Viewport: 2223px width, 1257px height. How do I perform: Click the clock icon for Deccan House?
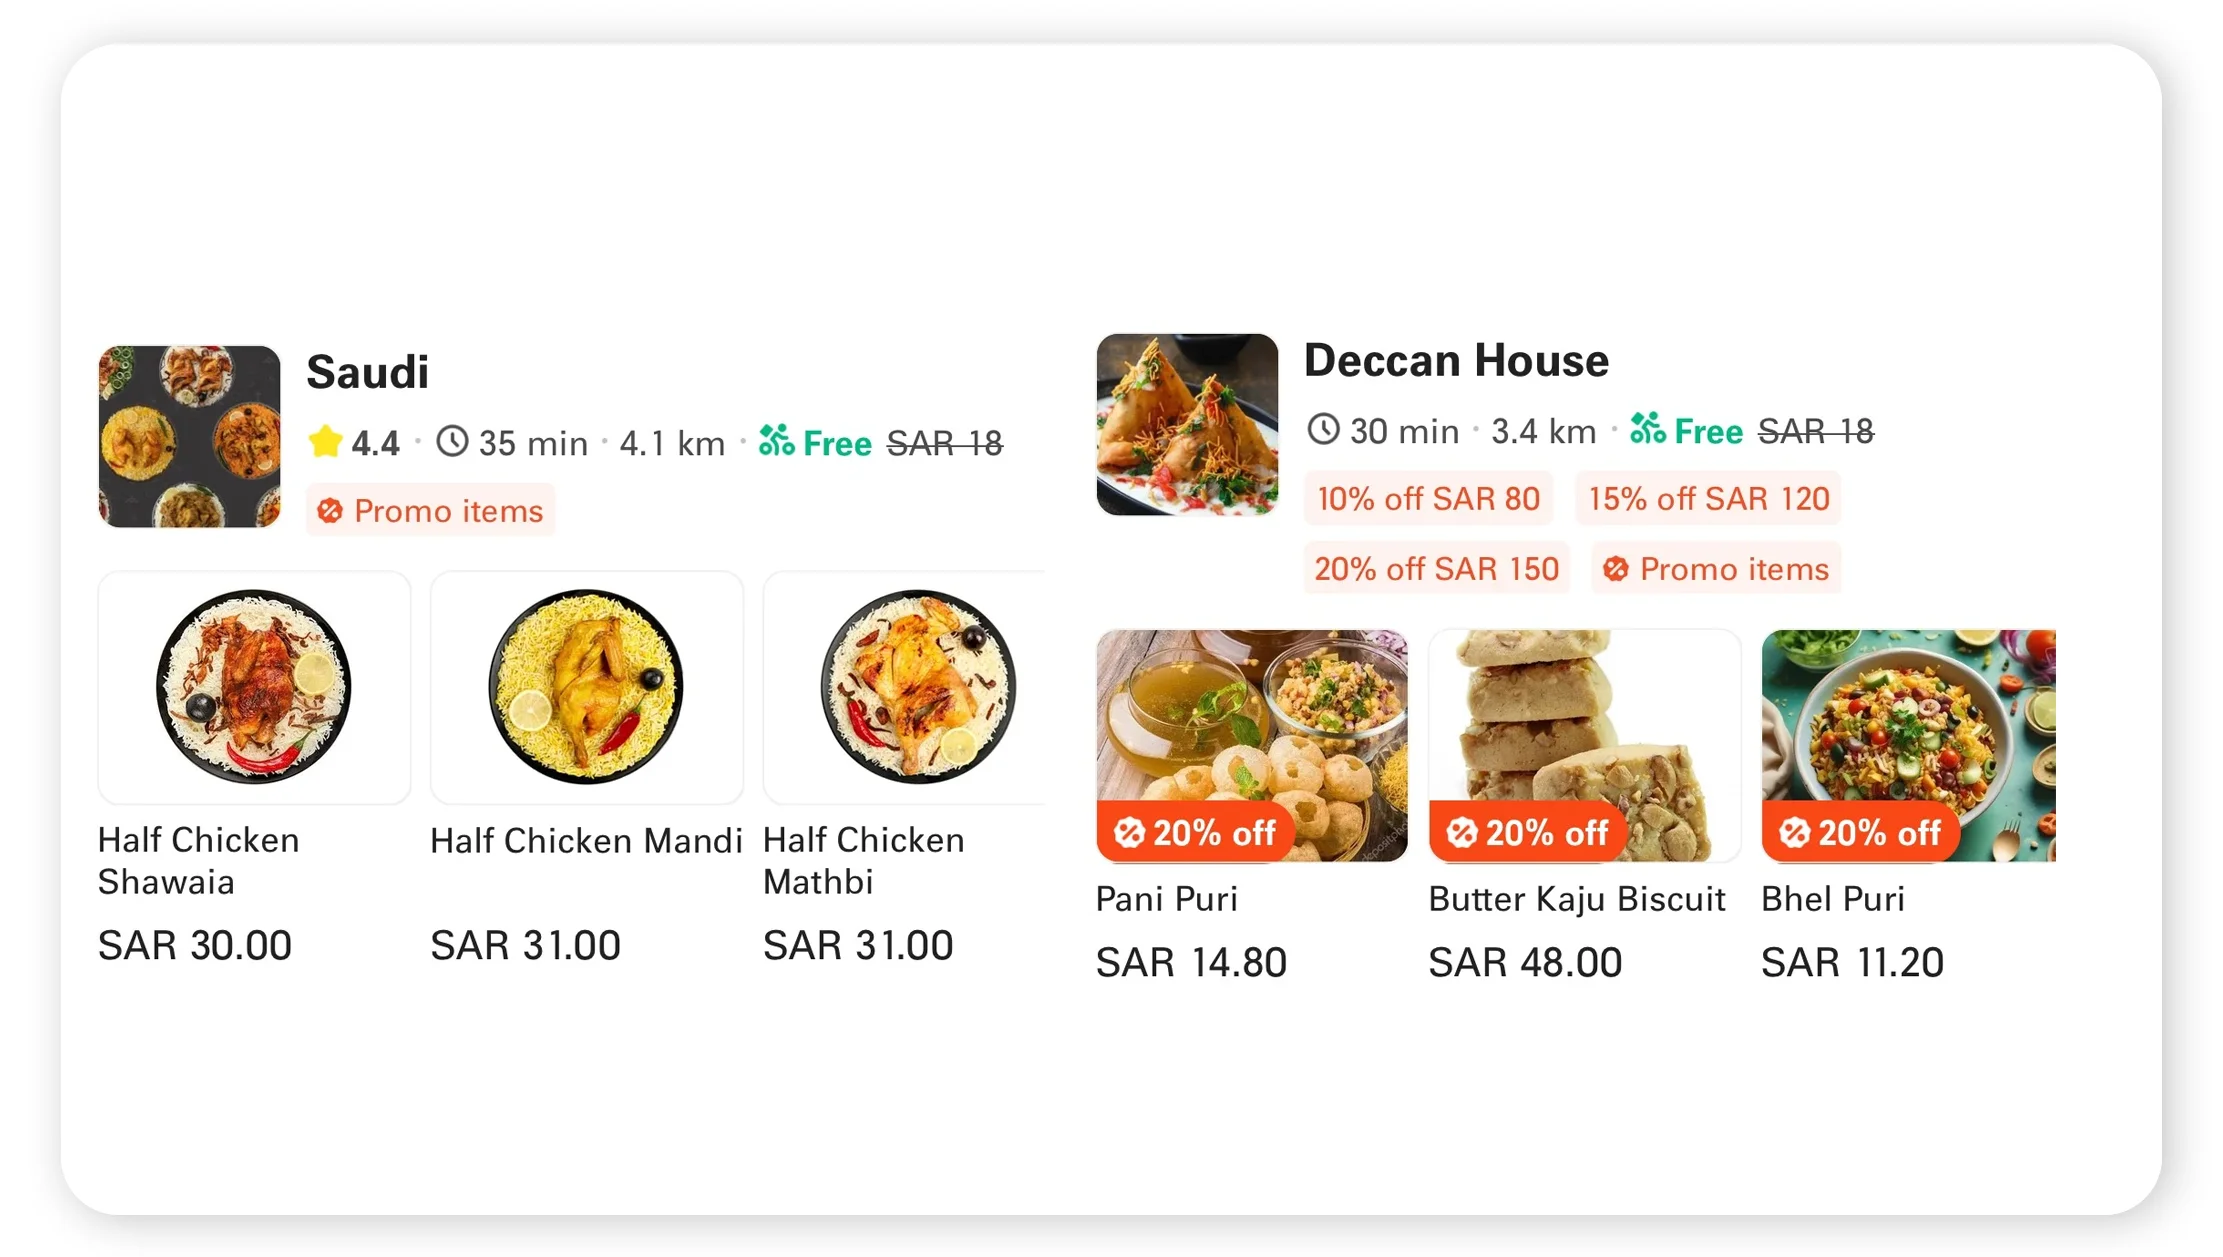click(1324, 430)
